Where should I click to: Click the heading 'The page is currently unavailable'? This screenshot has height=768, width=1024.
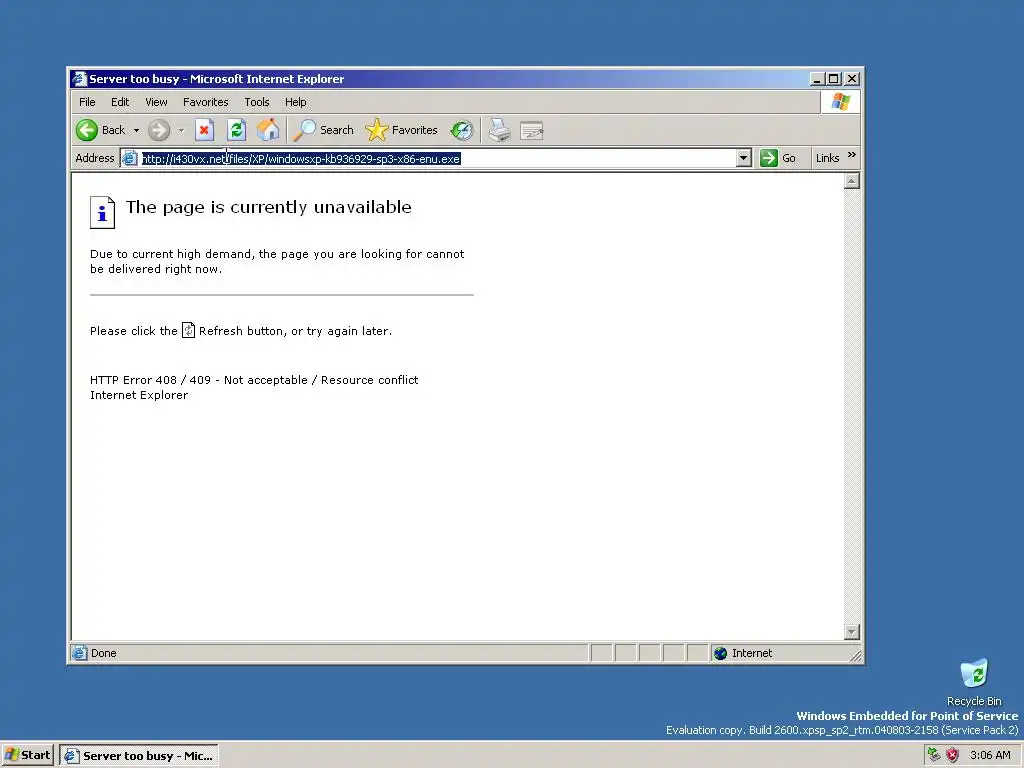[x=268, y=207]
